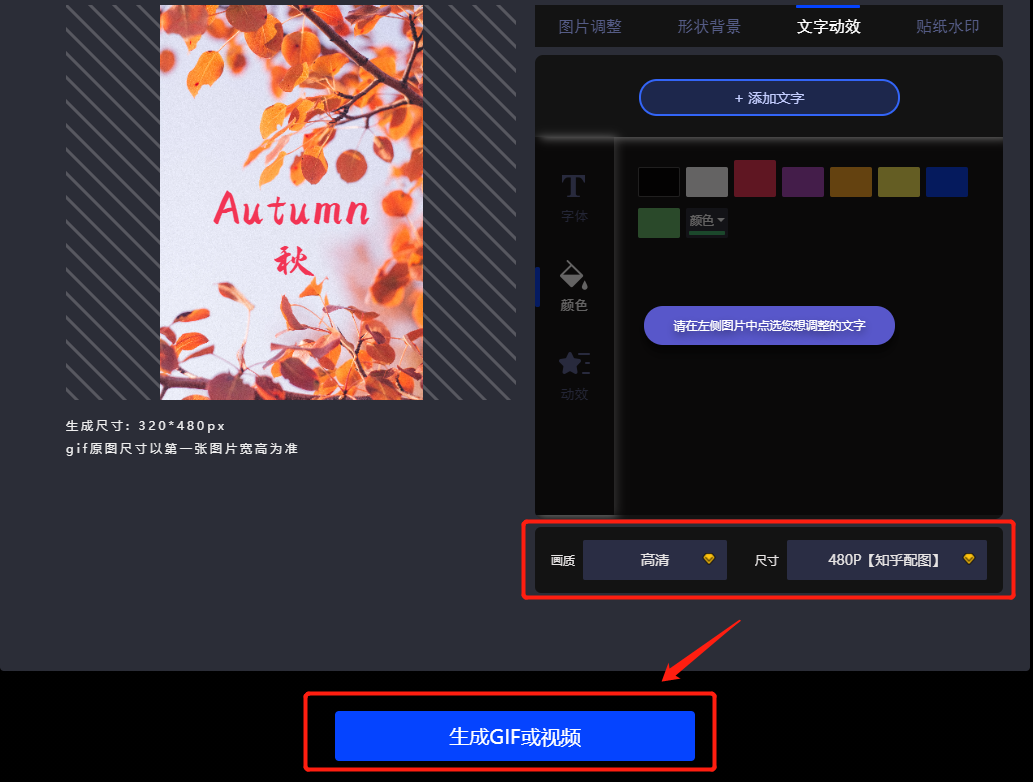Select the black color swatch
The image size is (1033, 782).
658,181
